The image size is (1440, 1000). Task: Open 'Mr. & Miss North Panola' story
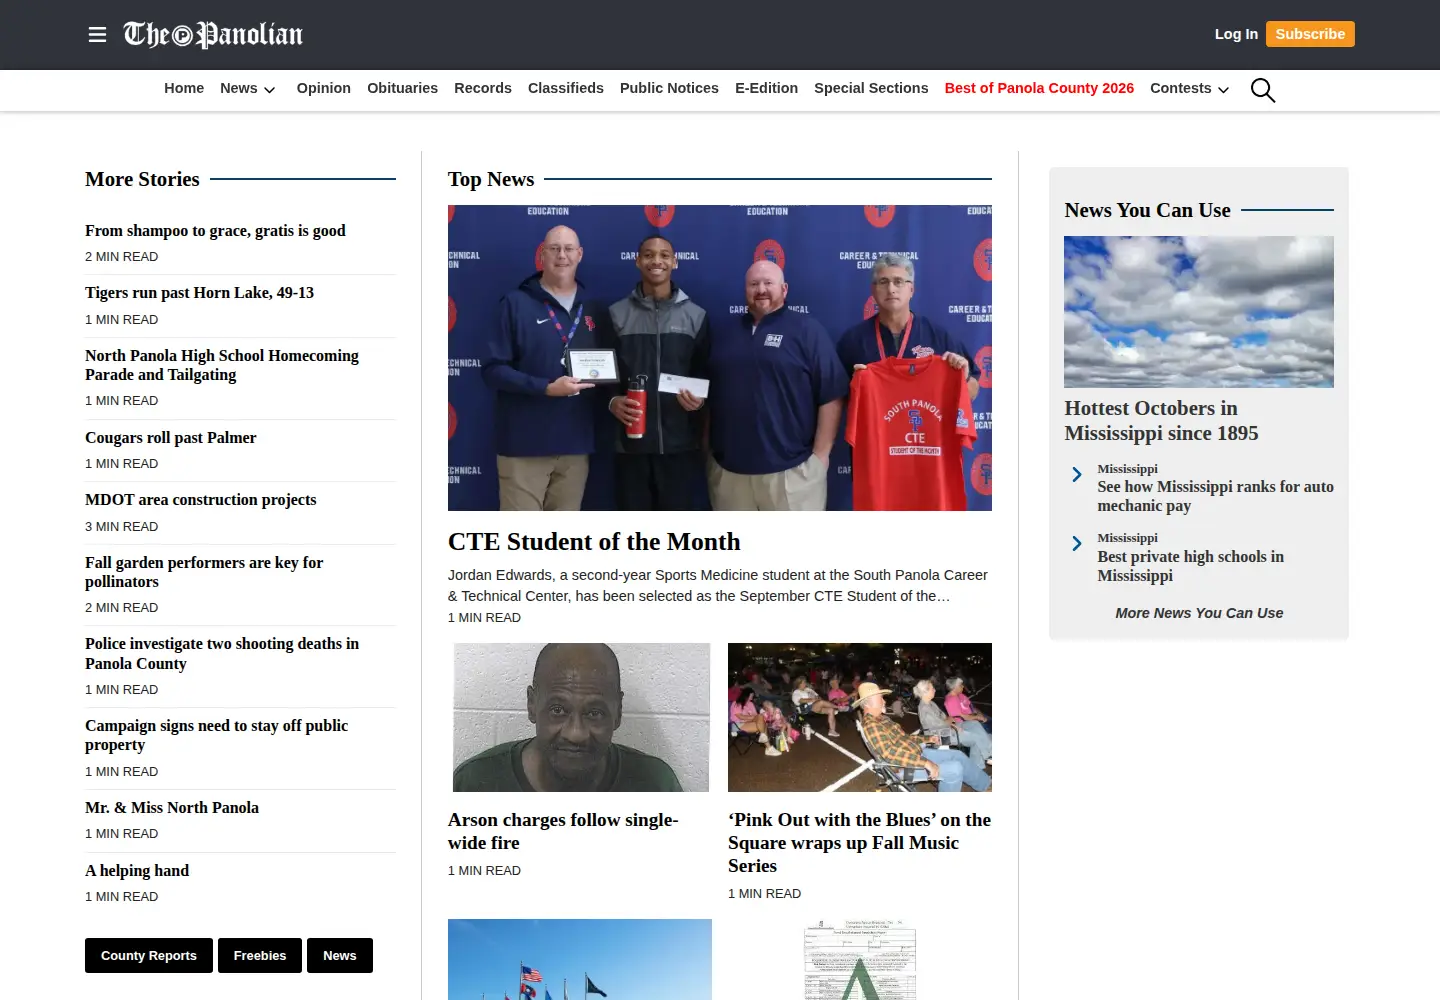[172, 808]
